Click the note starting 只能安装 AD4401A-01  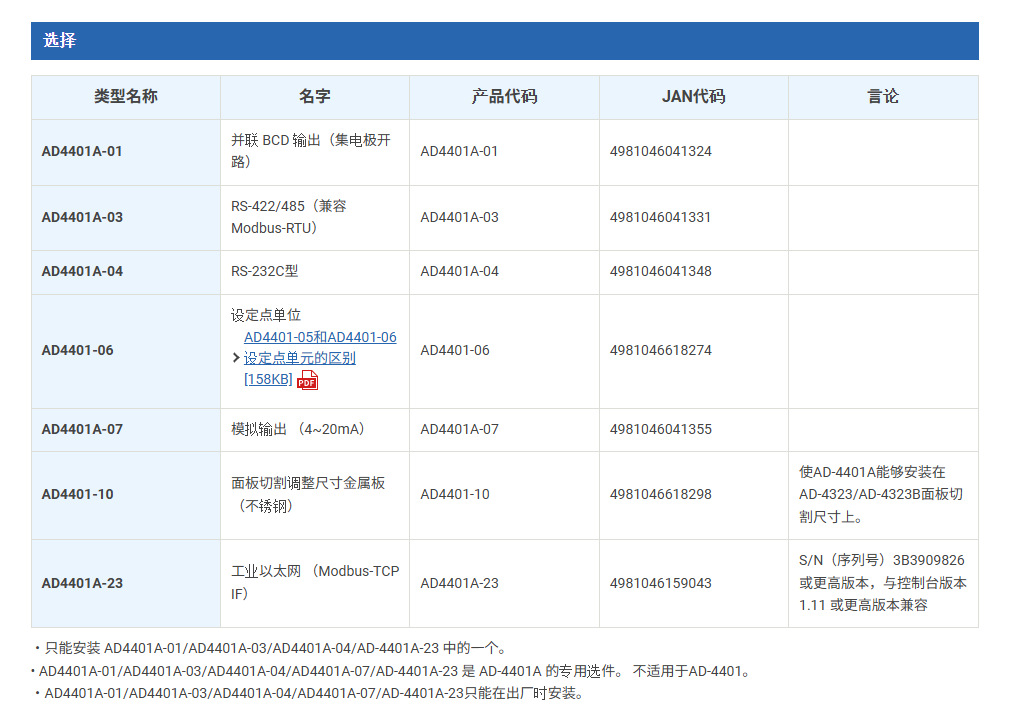pos(271,648)
